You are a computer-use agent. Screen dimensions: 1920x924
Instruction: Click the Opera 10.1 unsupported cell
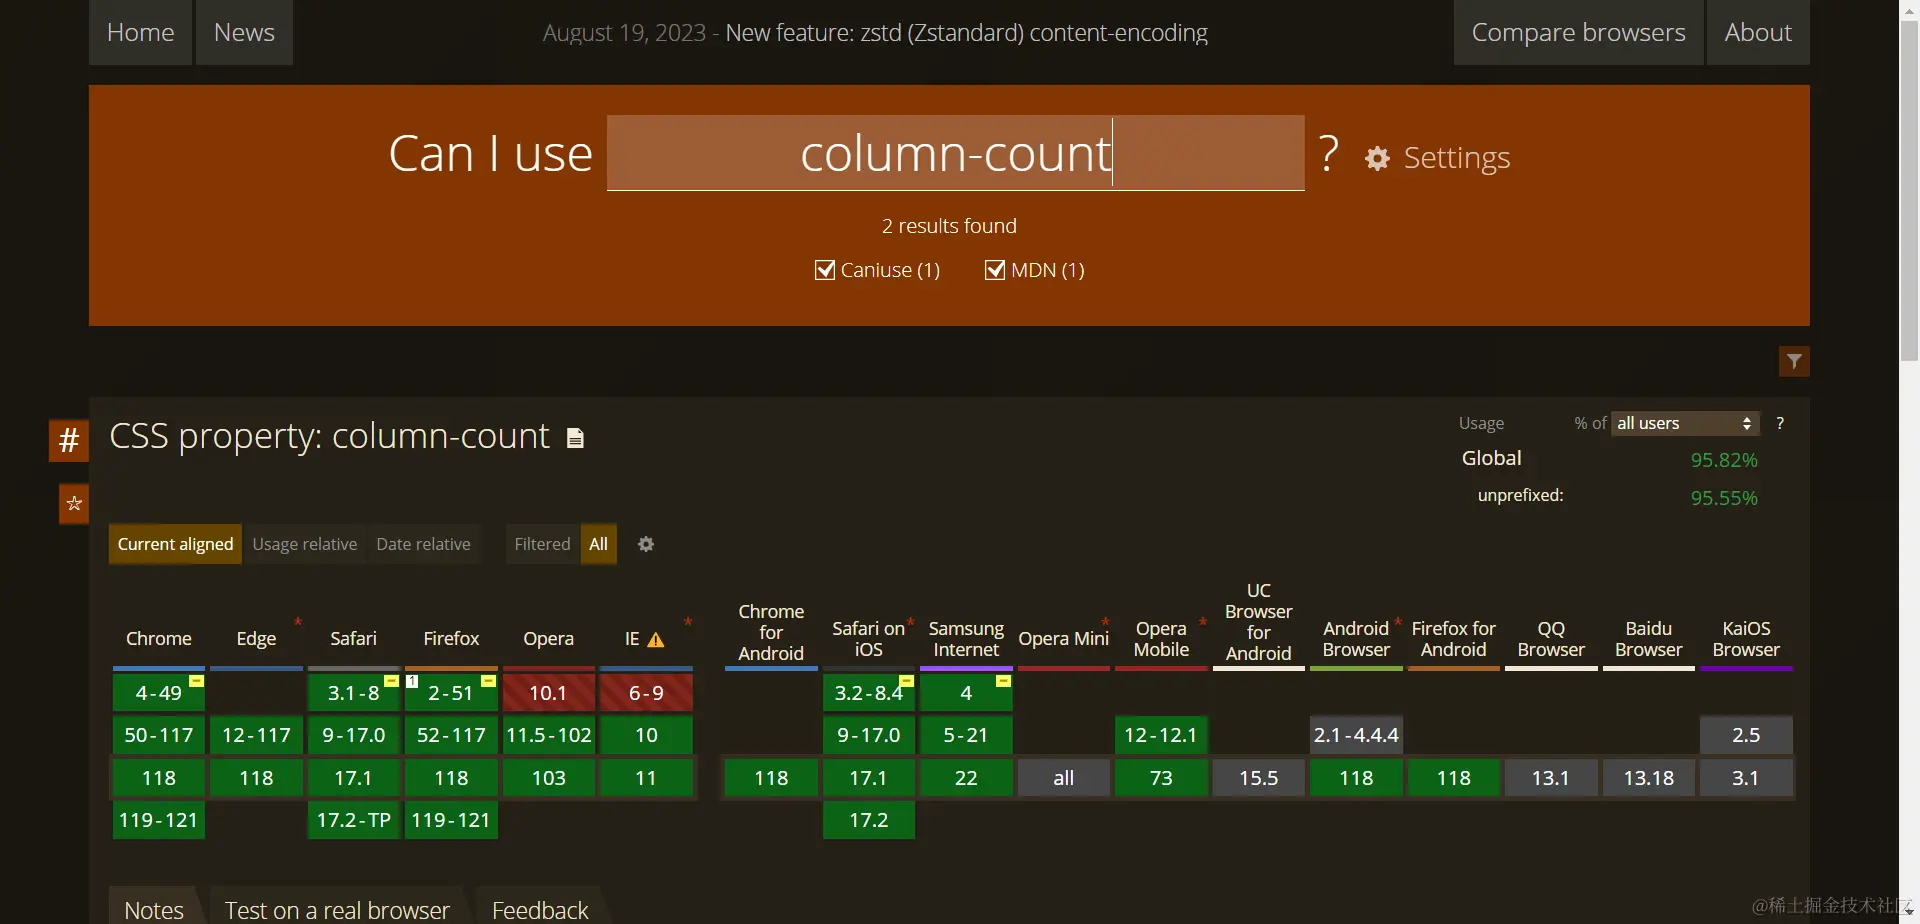tap(548, 692)
